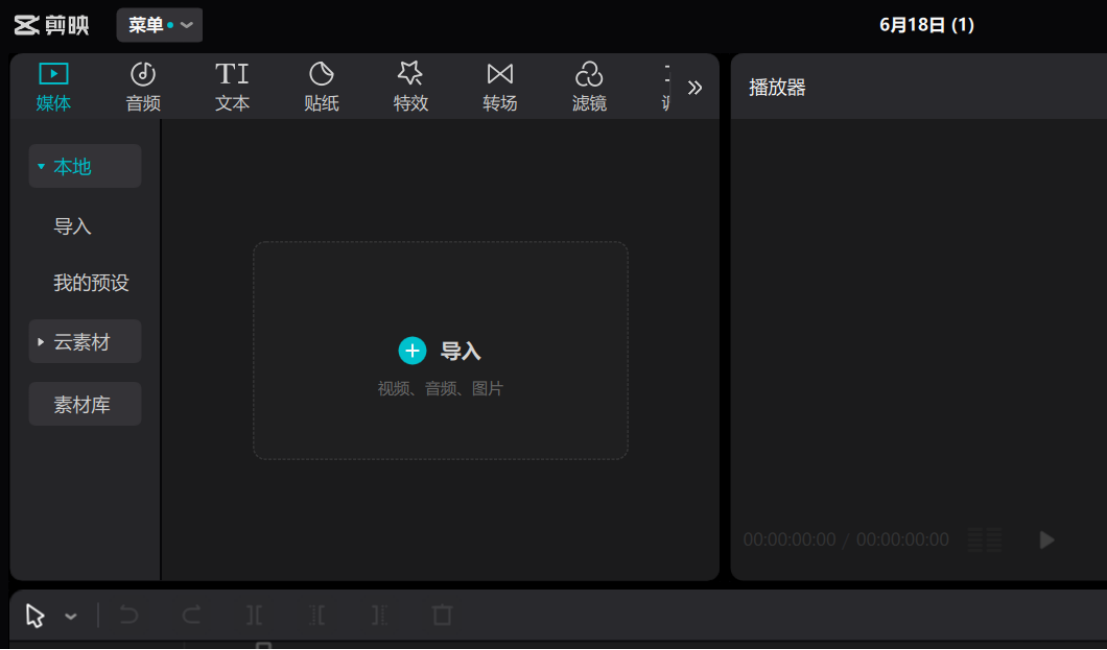Click the redo icon in the timeline toolbar
1107x650 pixels.
[x=190, y=616]
